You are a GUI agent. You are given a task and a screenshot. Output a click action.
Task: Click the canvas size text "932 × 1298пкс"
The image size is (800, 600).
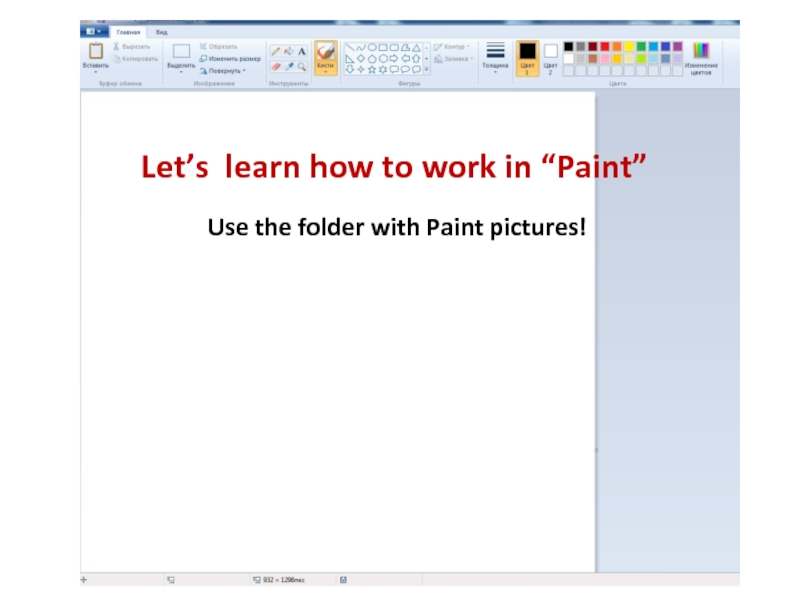(x=284, y=580)
